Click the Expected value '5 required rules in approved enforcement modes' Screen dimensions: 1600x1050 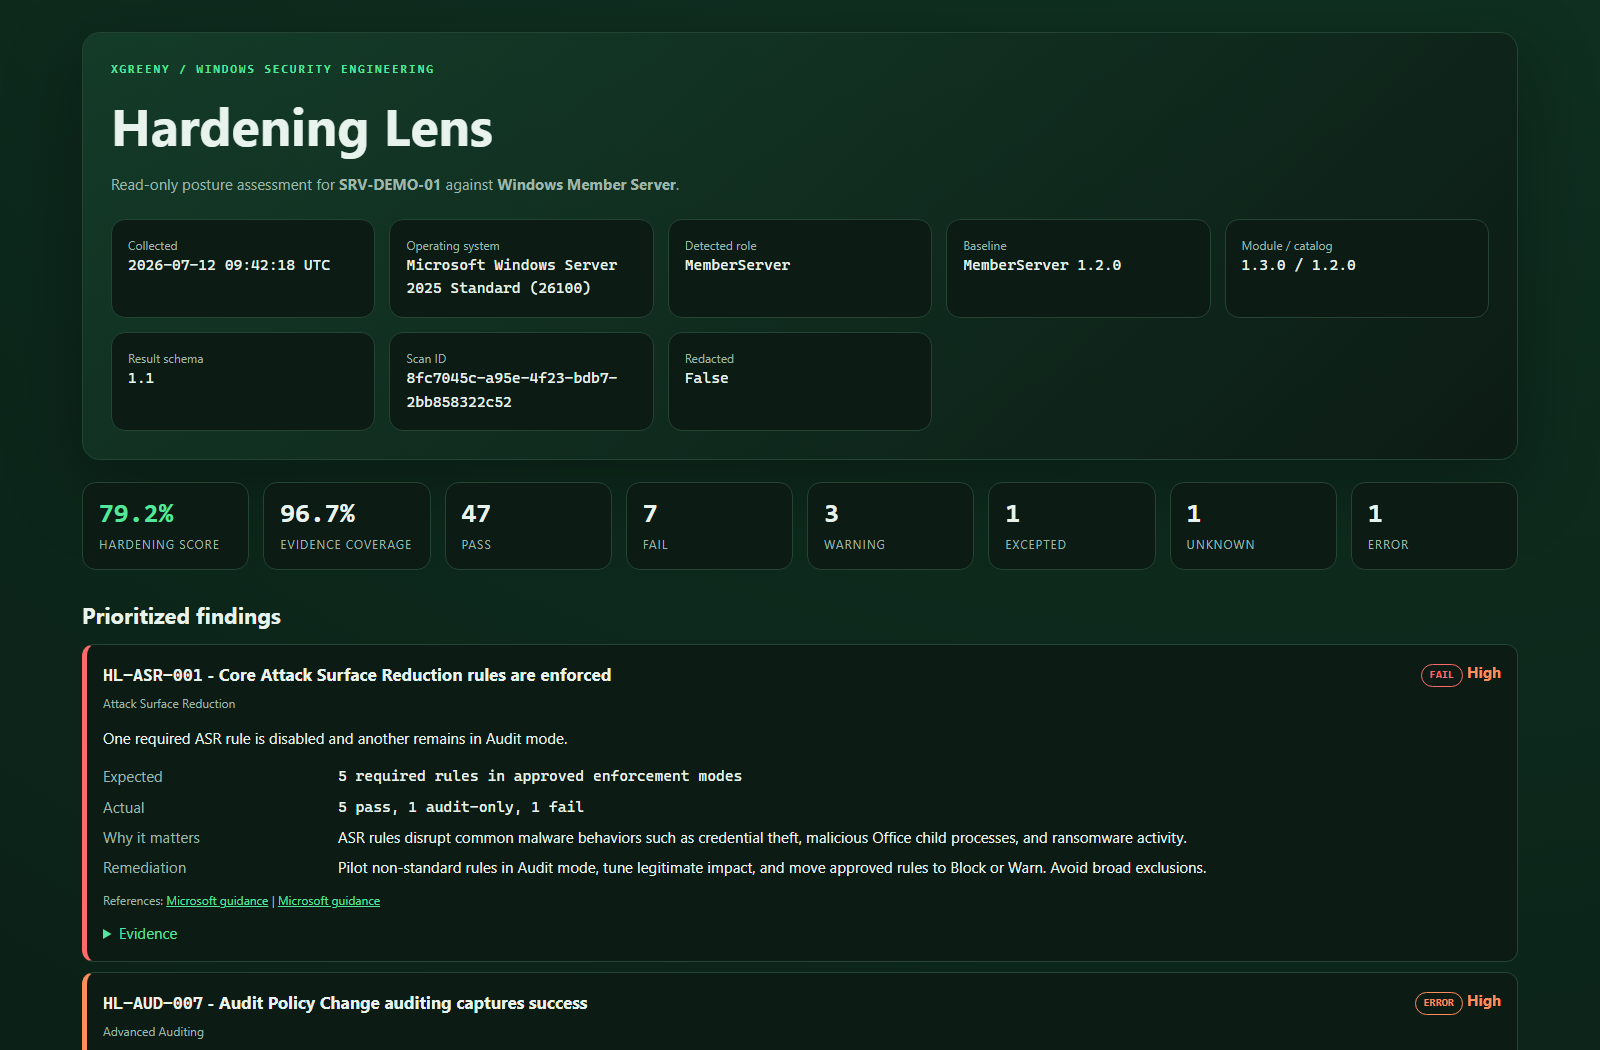540,776
